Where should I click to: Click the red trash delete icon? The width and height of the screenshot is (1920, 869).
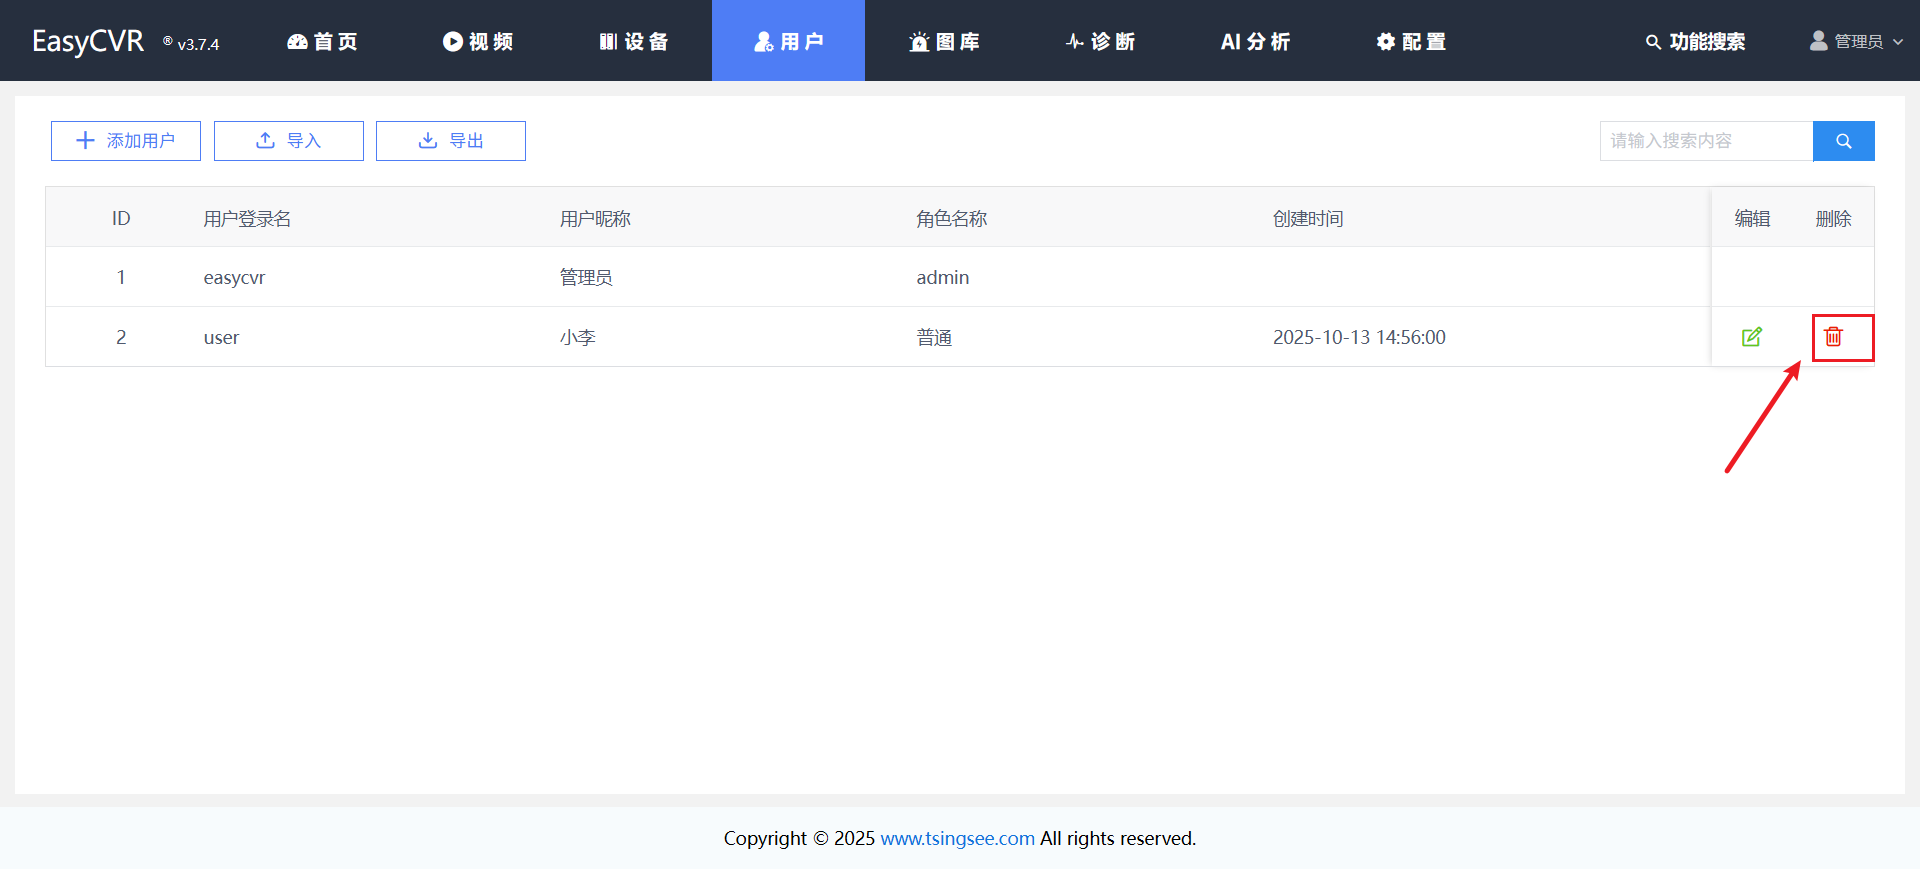[x=1833, y=337]
